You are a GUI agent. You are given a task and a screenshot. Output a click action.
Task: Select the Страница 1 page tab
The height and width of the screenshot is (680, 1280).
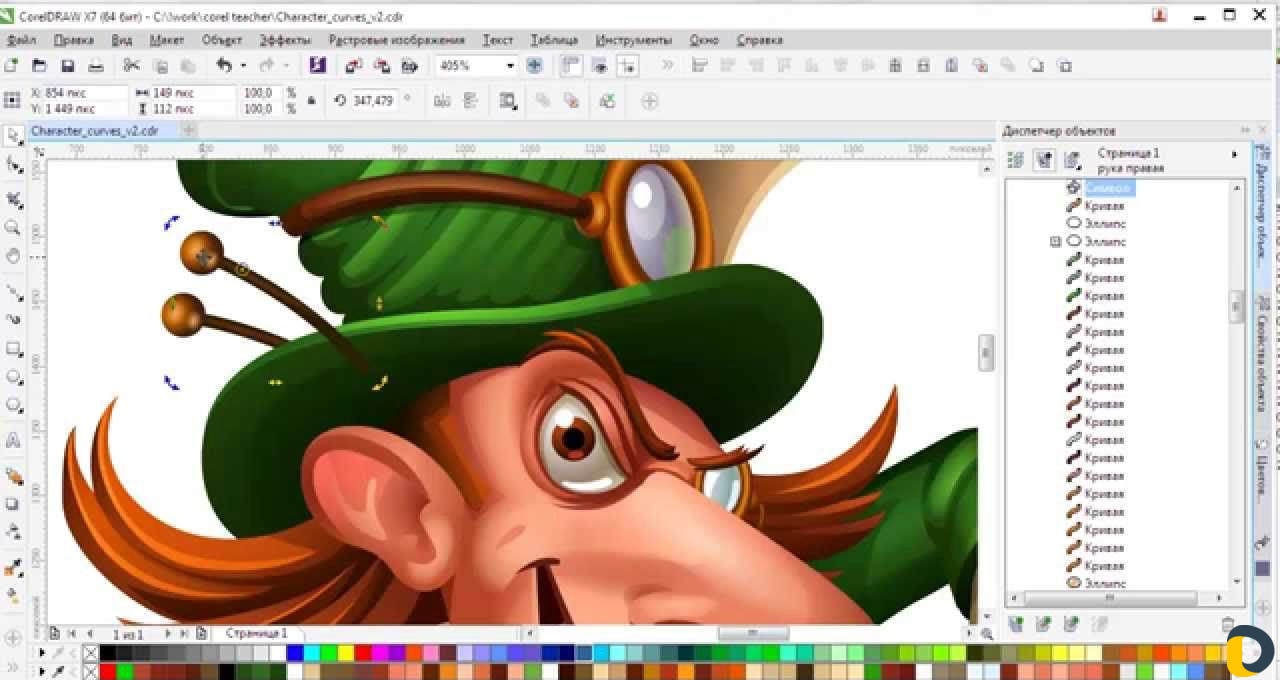tap(256, 634)
